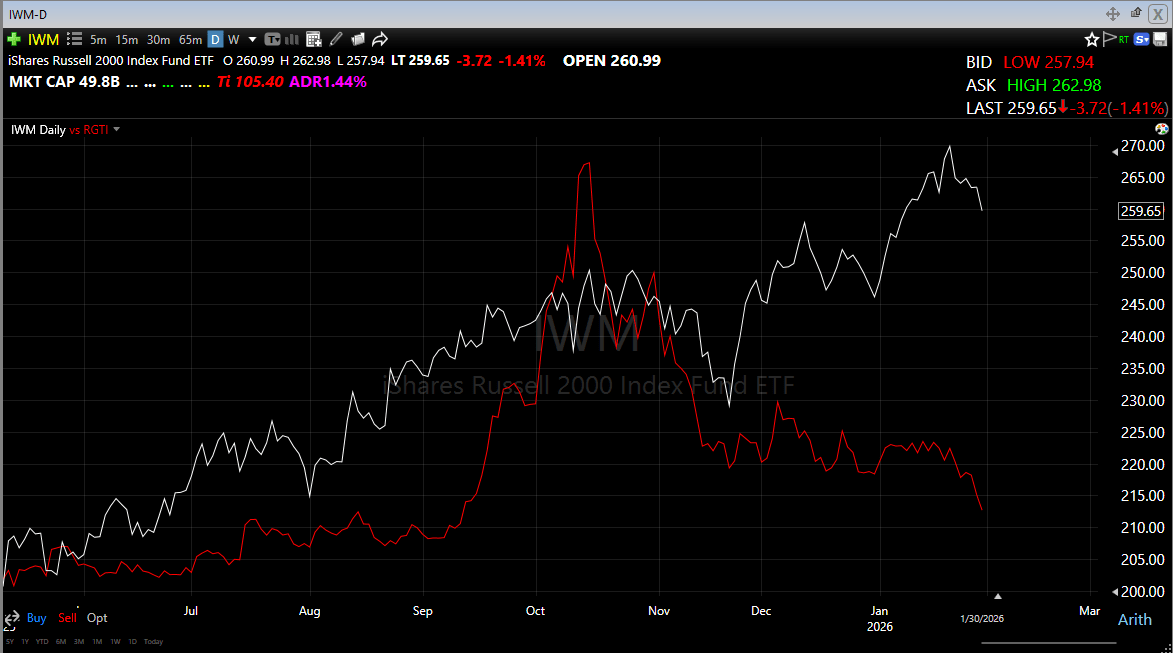Click the star favorite icon
The width and height of the screenshot is (1173, 653).
point(1091,40)
